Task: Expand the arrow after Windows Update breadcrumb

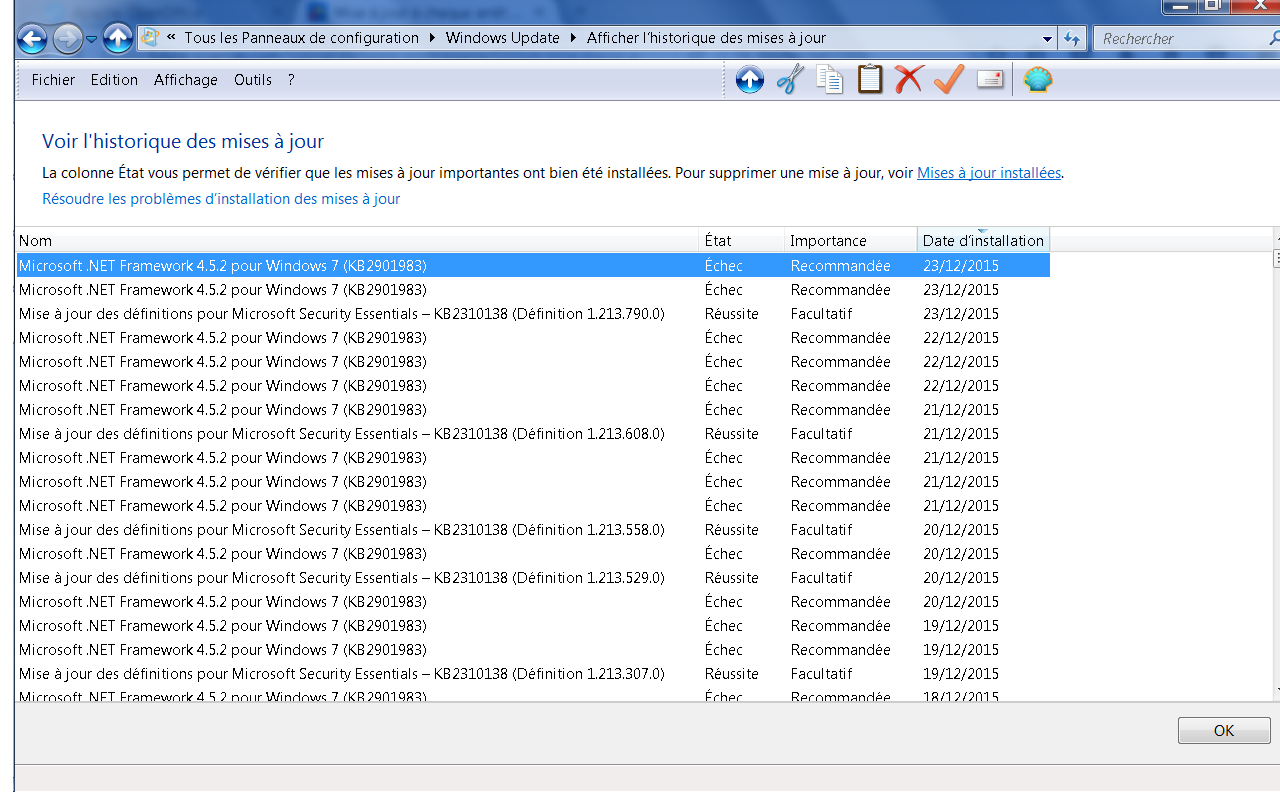Action: (574, 38)
